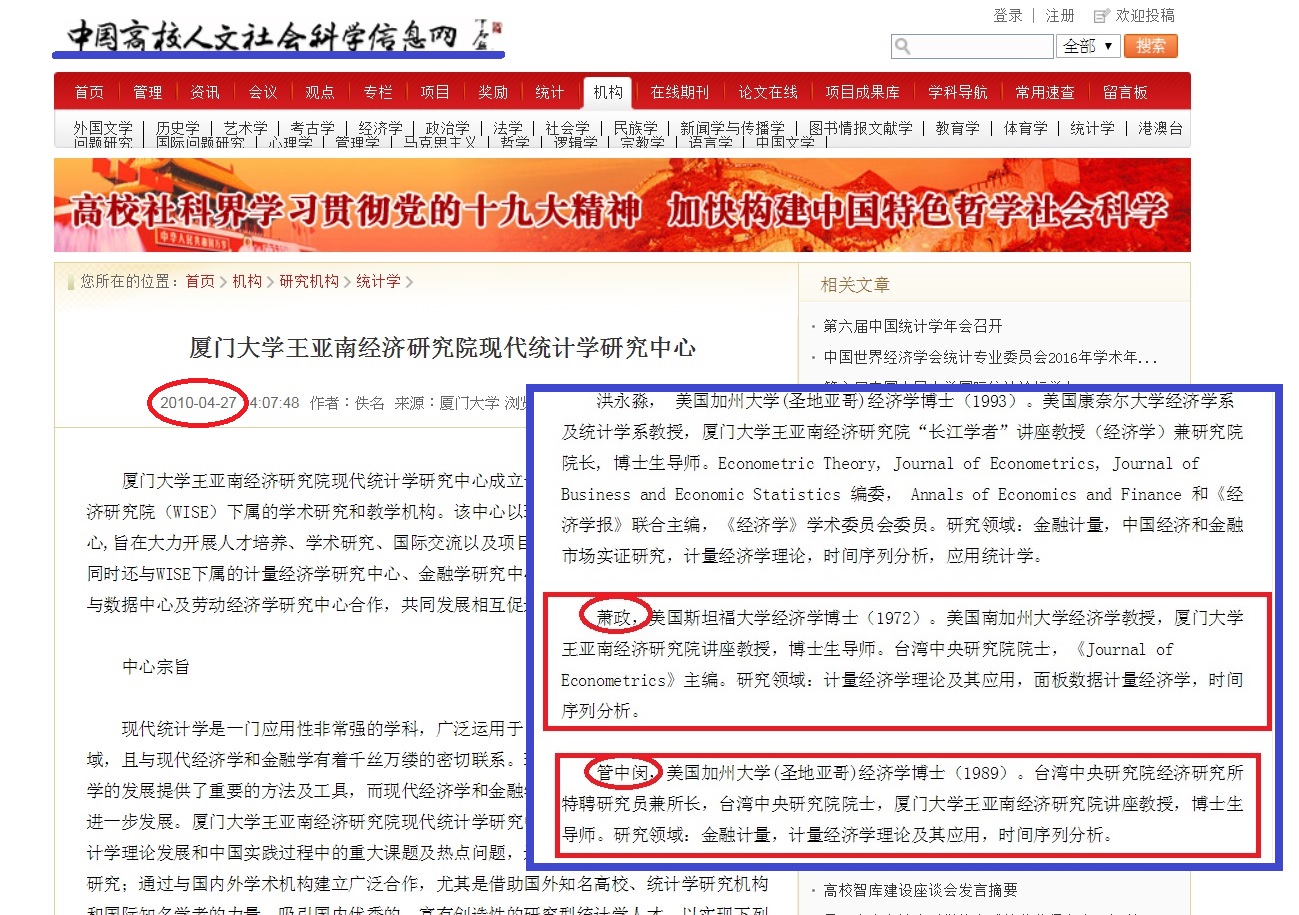Viewport: 1299px width, 915px height.
Task: Open the 专栏 navigation tab
Action: coord(378,92)
